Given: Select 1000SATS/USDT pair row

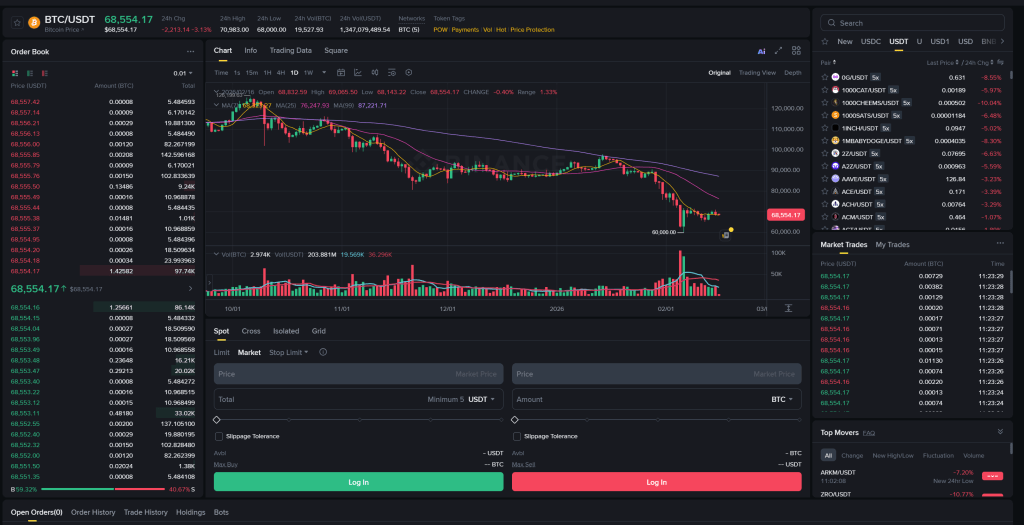Looking at the screenshot, I should 912,116.
